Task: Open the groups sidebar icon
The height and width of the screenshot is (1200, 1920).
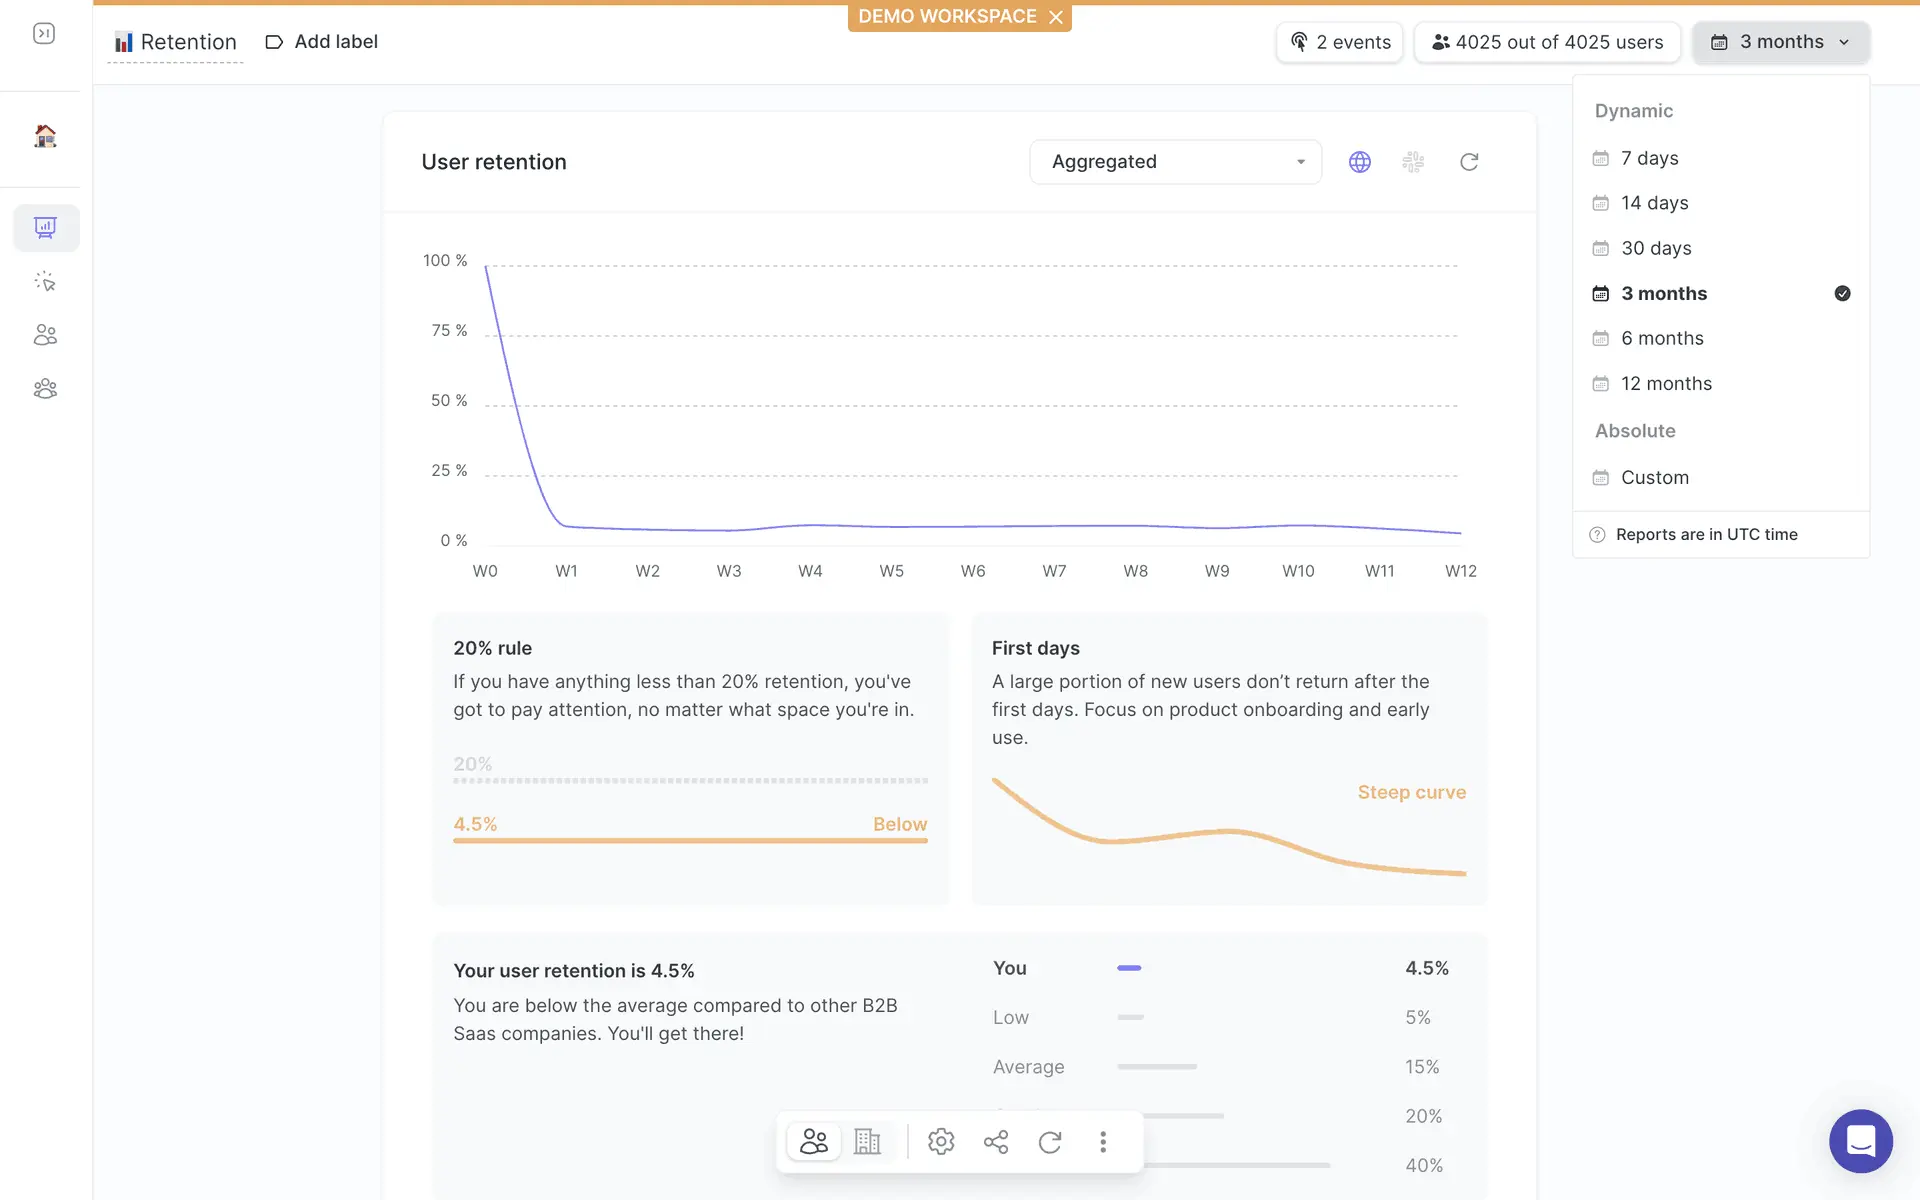Action: point(45,389)
